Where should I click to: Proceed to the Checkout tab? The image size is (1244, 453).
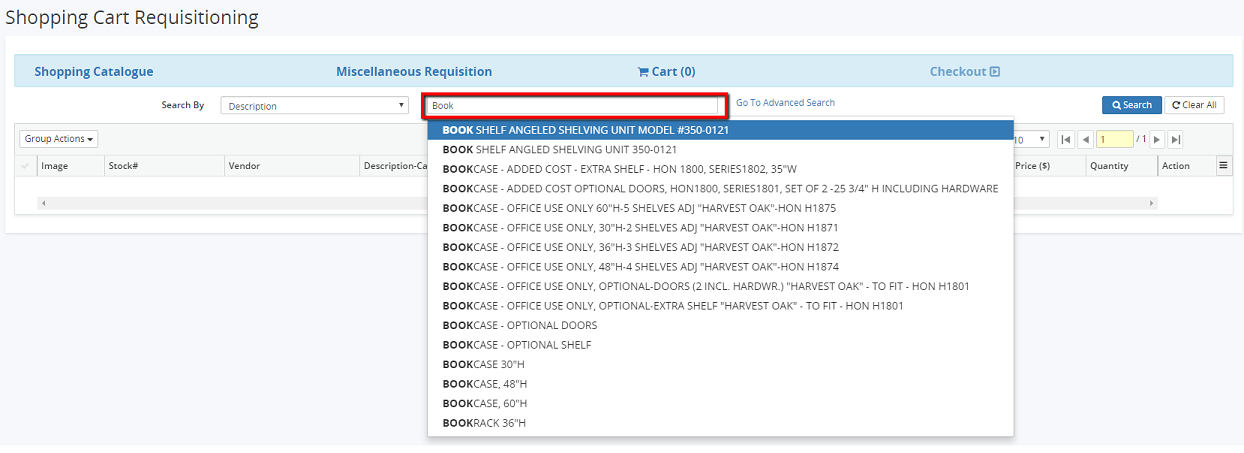point(964,72)
